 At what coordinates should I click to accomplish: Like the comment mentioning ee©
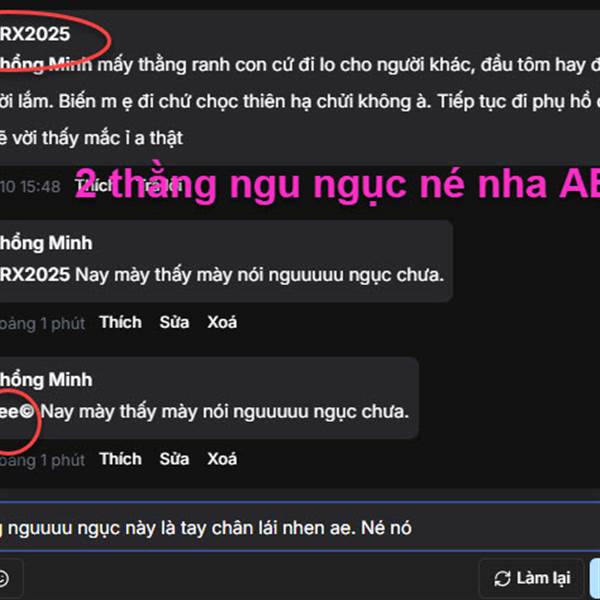point(121,459)
